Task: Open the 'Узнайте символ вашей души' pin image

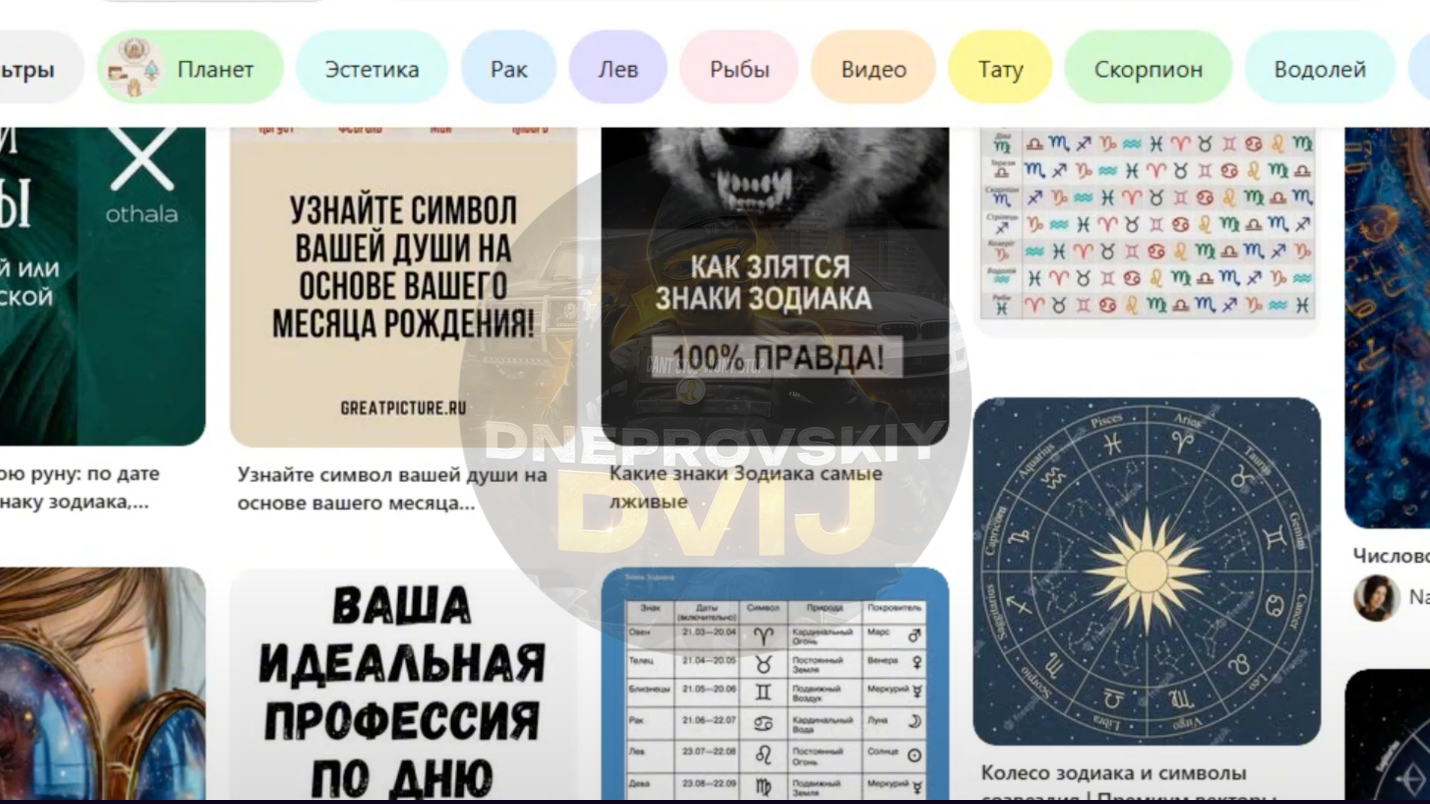Action: pos(403,286)
